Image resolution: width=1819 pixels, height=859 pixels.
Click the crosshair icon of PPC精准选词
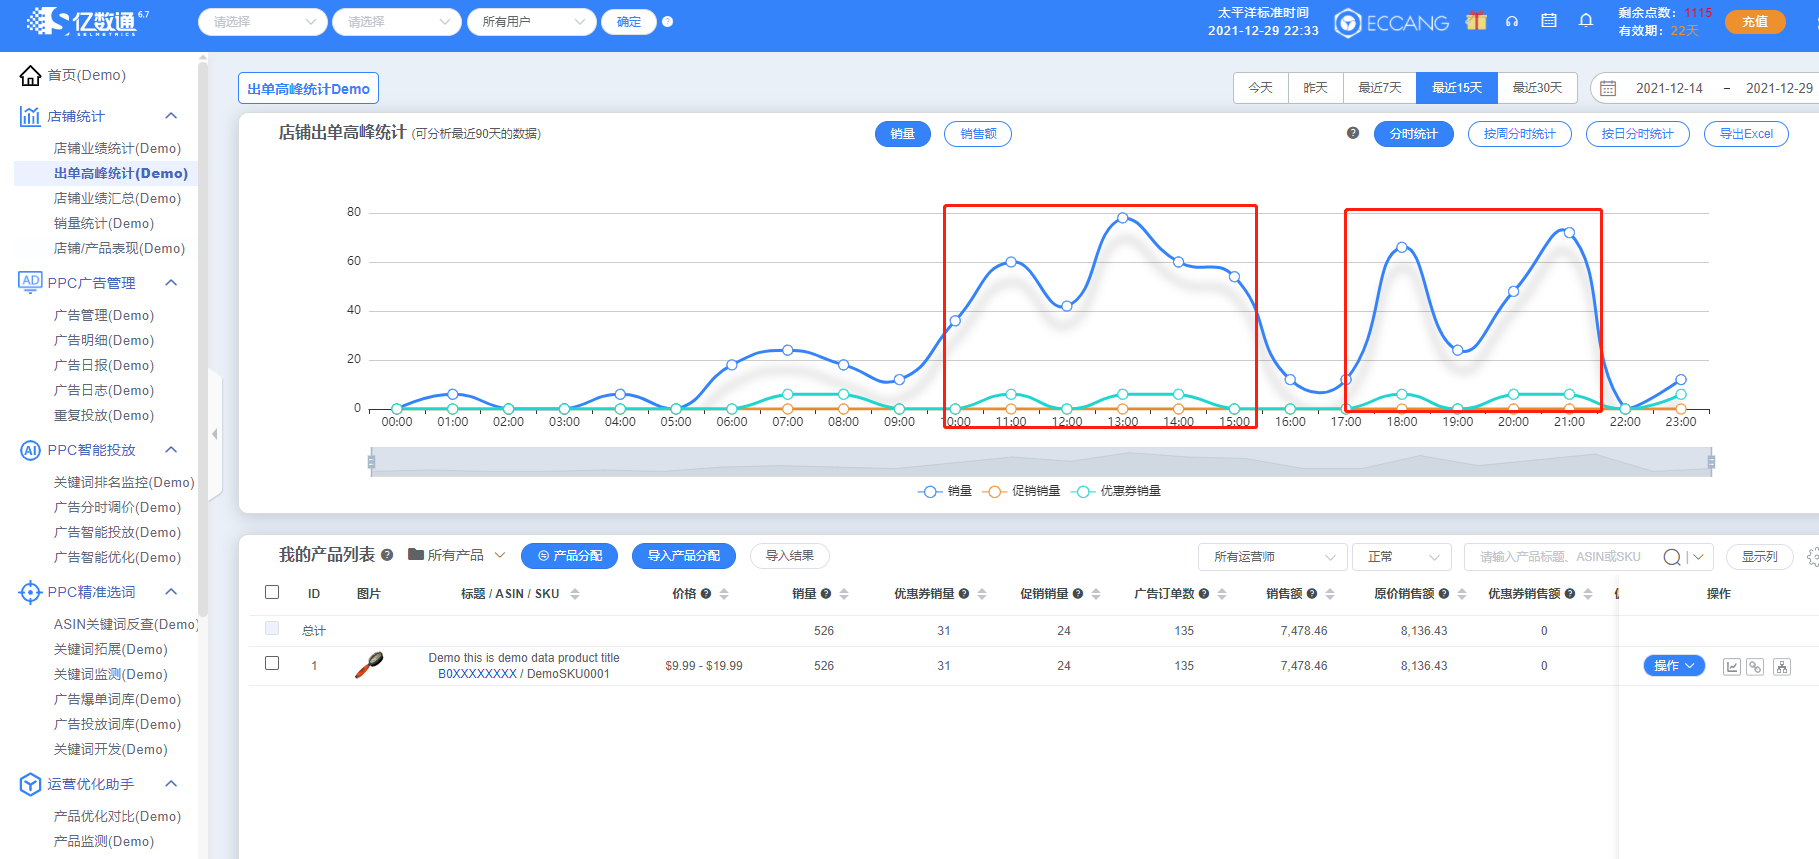pos(30,592)
